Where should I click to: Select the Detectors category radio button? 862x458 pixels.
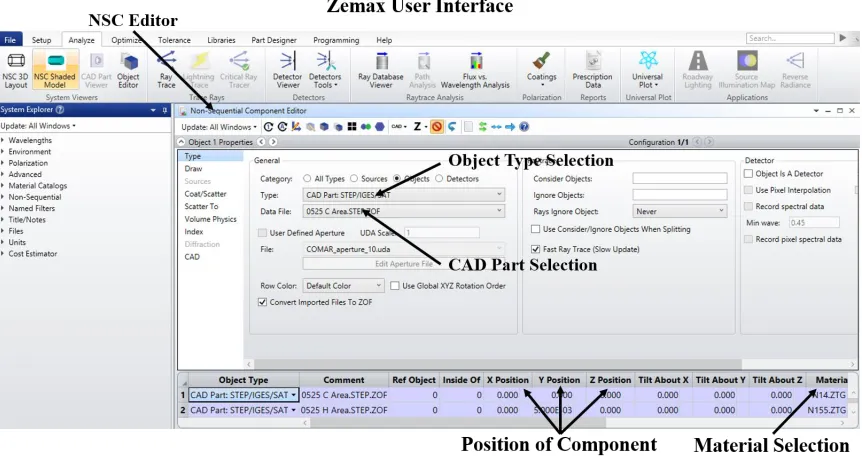click(439, 179)
